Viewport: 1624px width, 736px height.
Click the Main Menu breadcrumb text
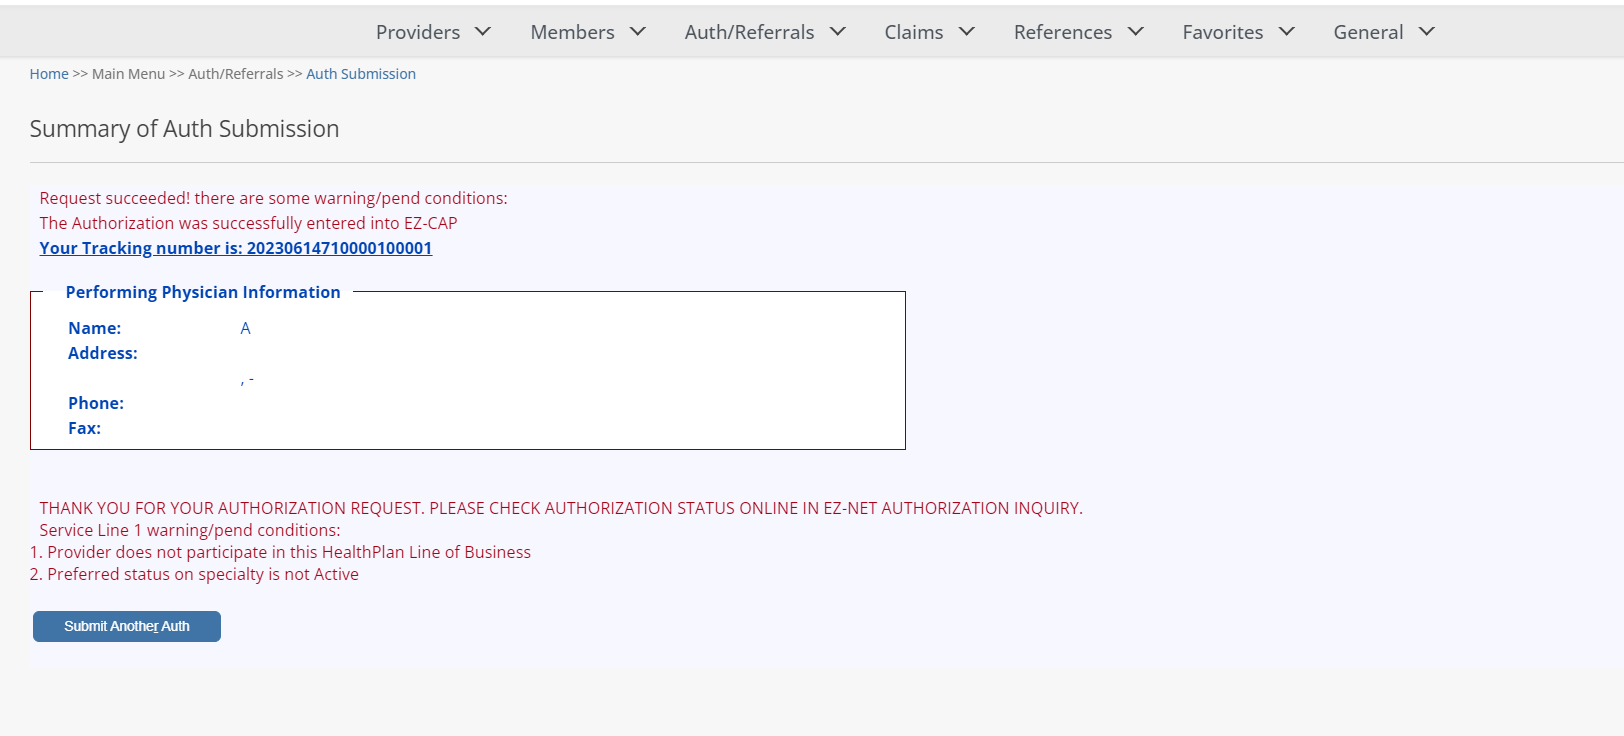click(128, 74)
